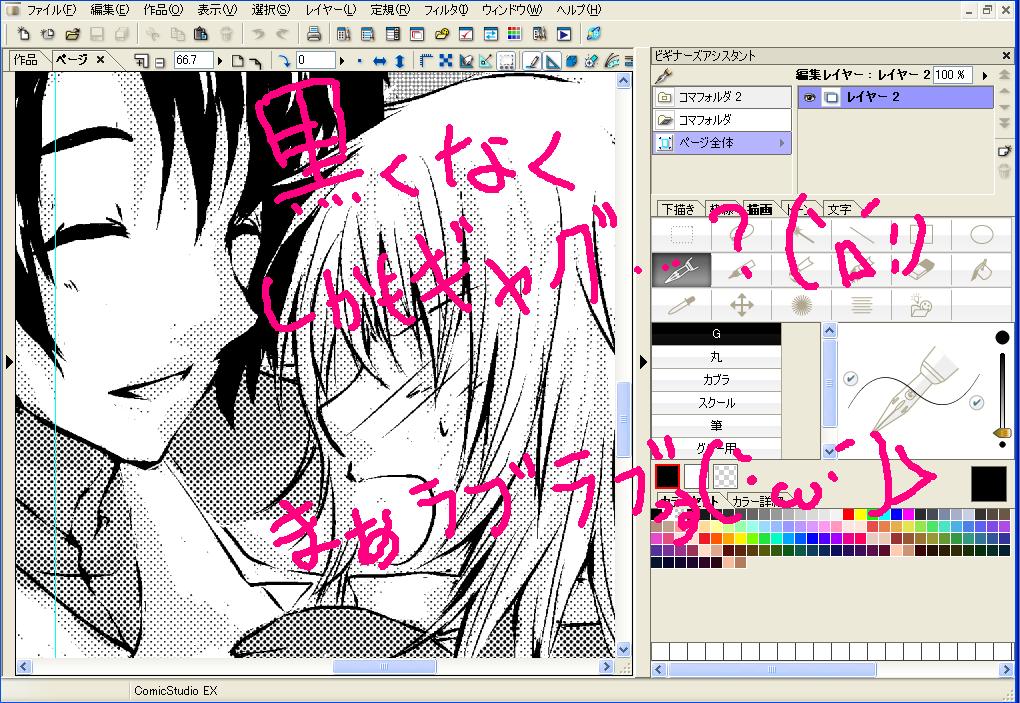Open the フィルタ(I) menu
The height and width of the screenshot is (703, 1020).
[446, 10]
